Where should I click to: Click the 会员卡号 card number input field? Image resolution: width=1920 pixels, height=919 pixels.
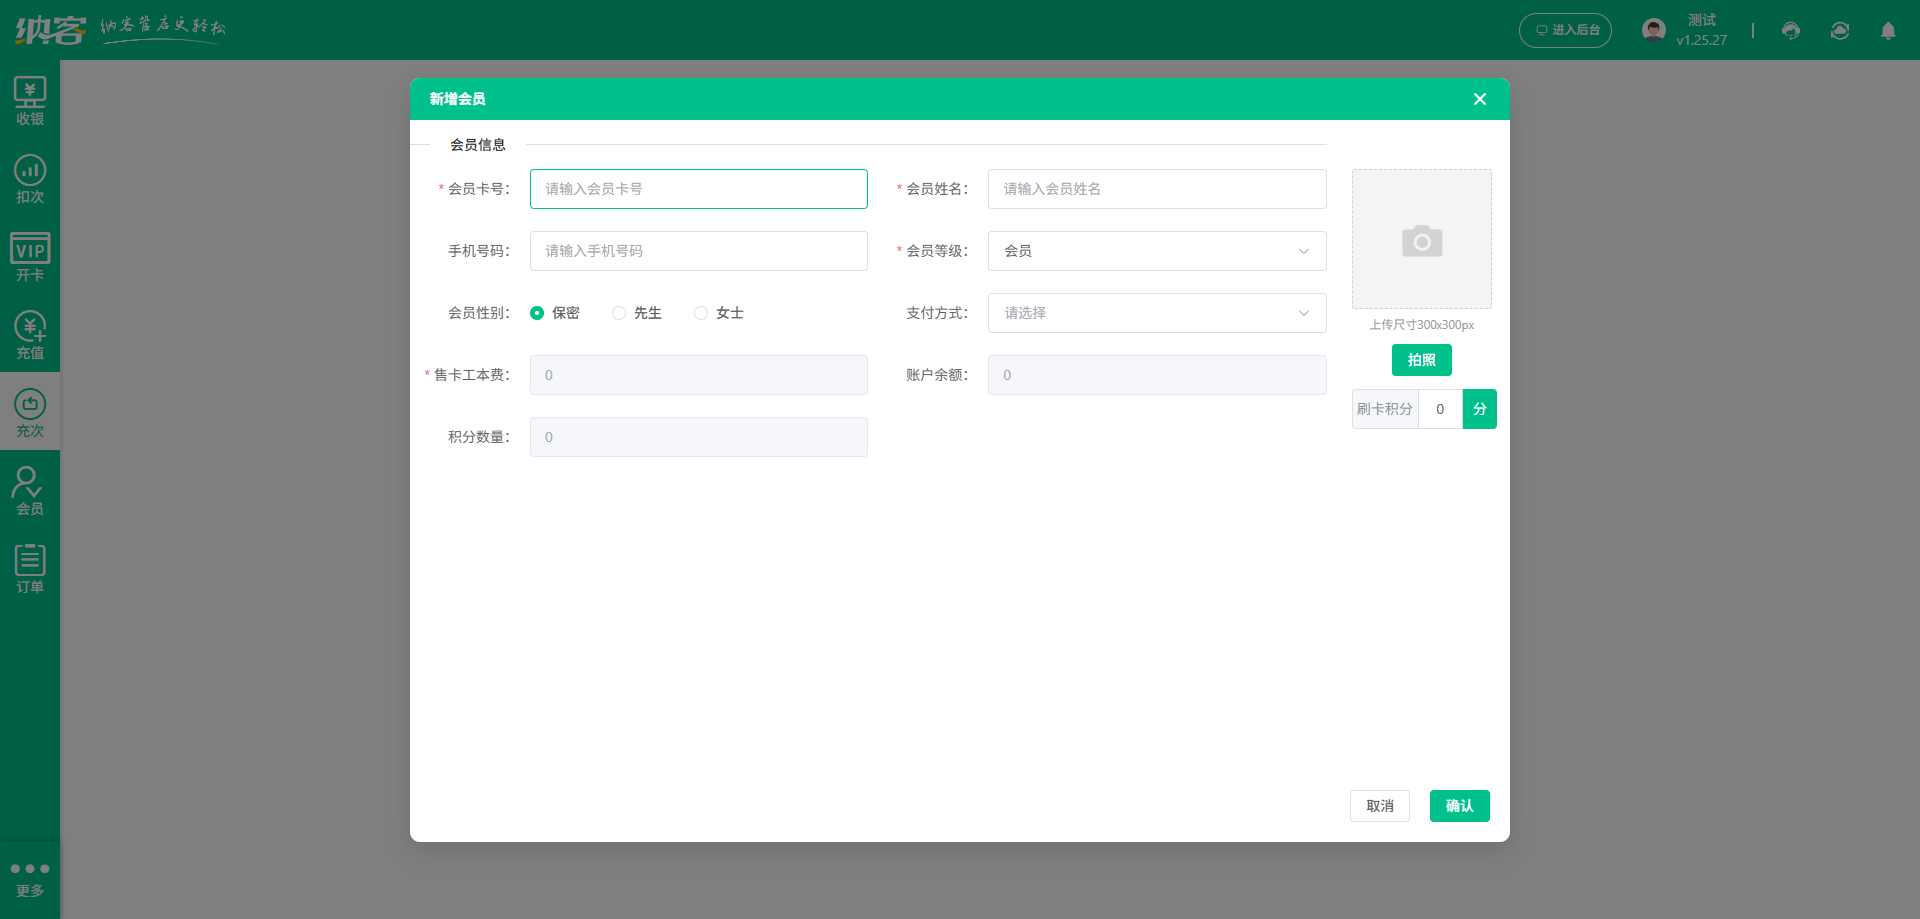pos(698,189)
